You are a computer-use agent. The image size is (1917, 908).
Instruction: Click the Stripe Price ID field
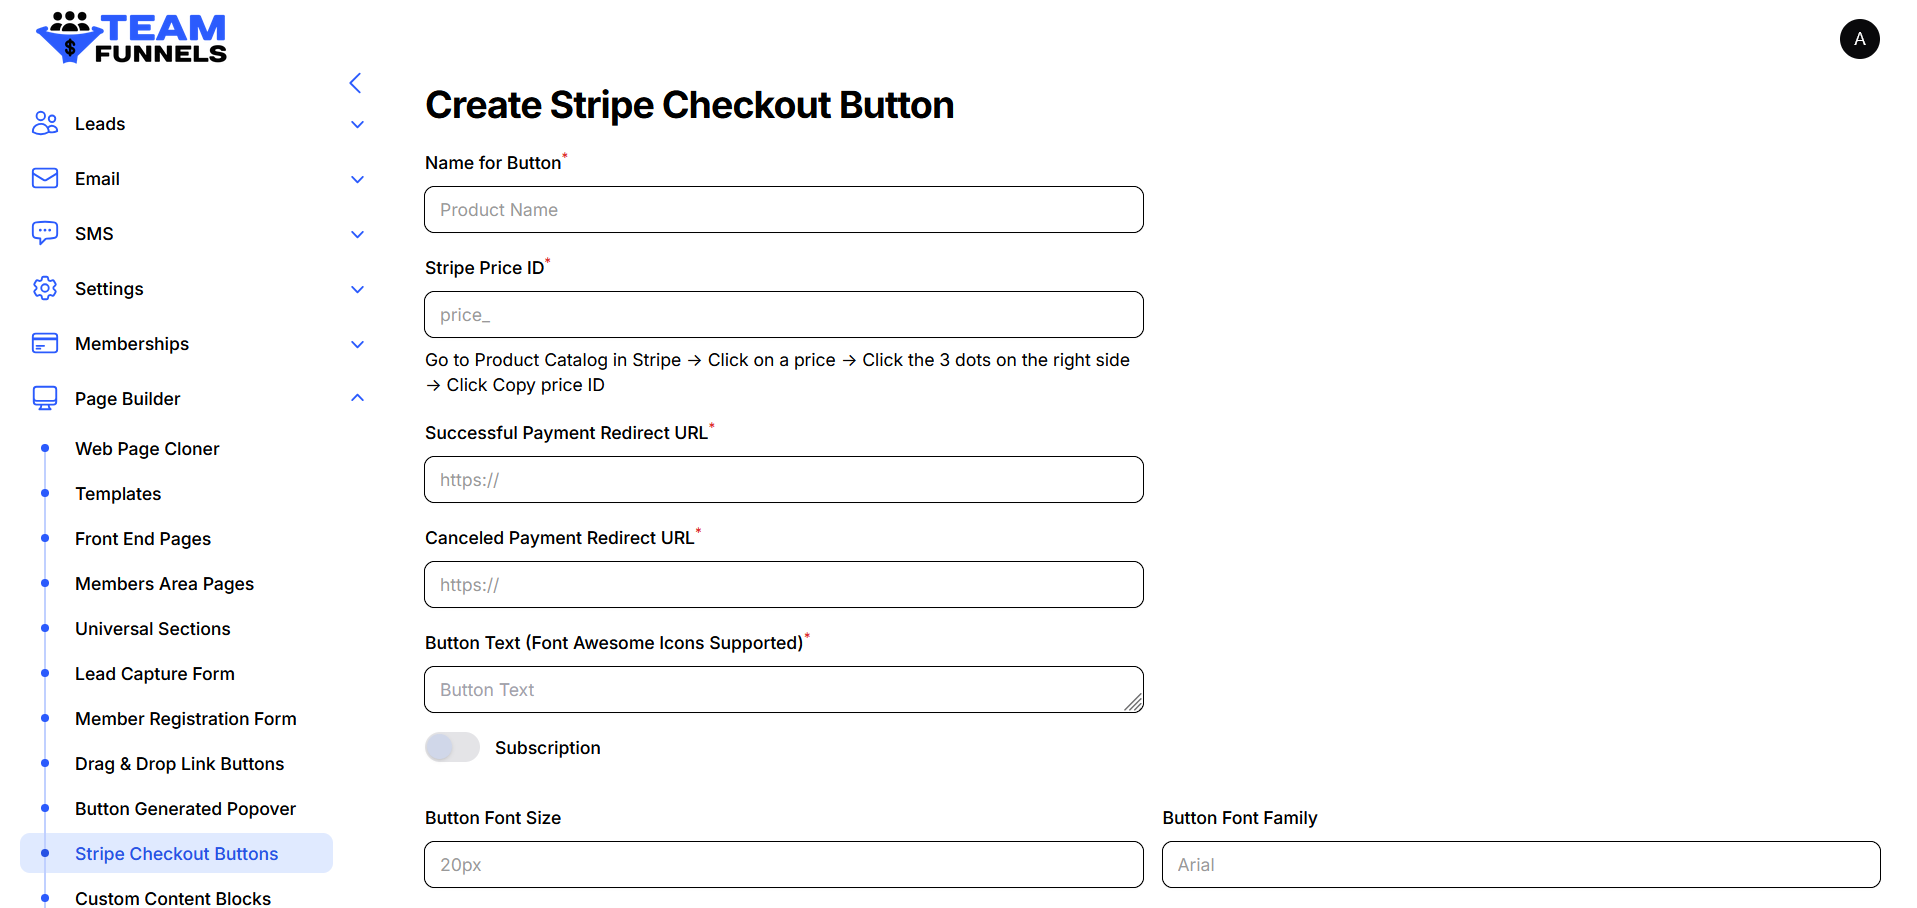[783, 315]
